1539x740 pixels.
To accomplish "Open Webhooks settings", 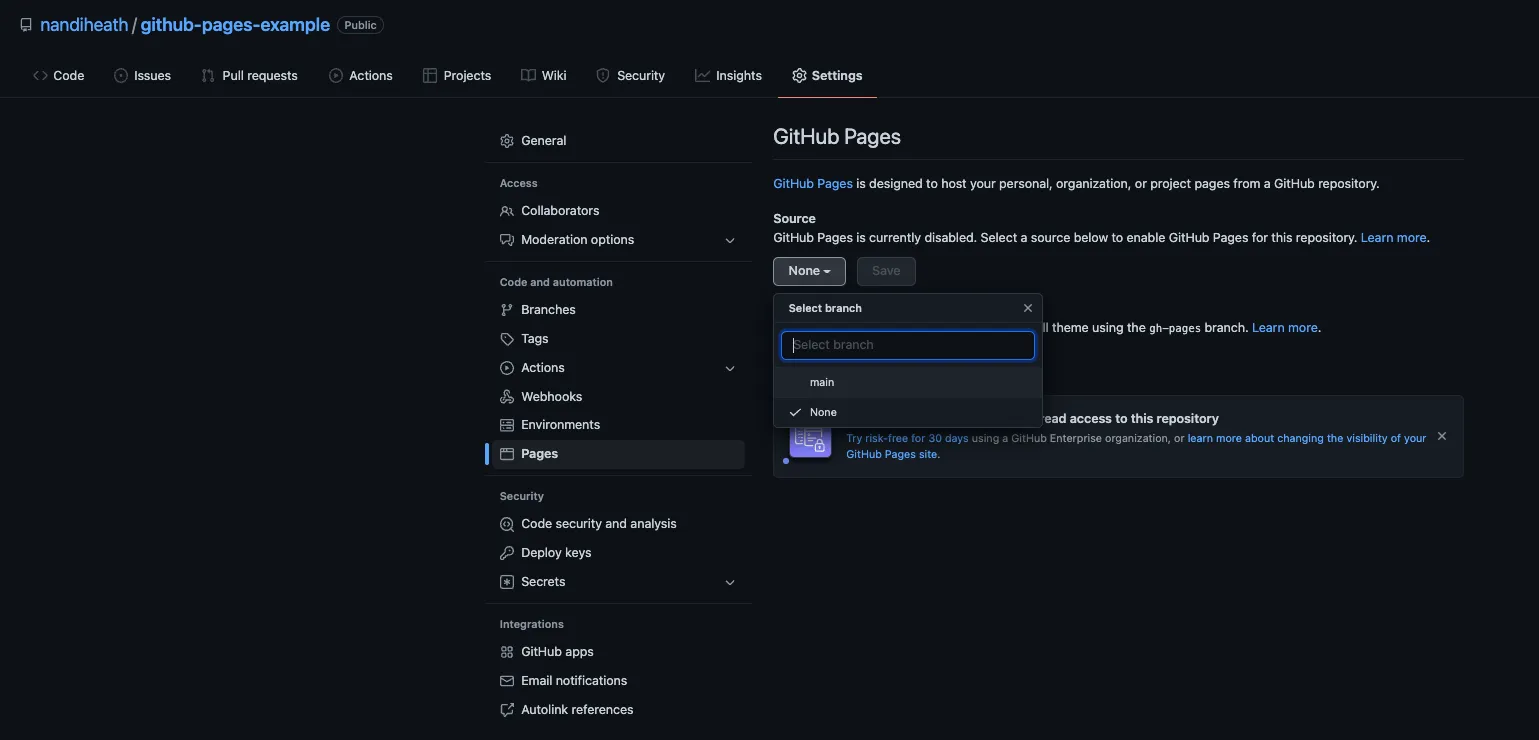I will click(x=551, y=395).
